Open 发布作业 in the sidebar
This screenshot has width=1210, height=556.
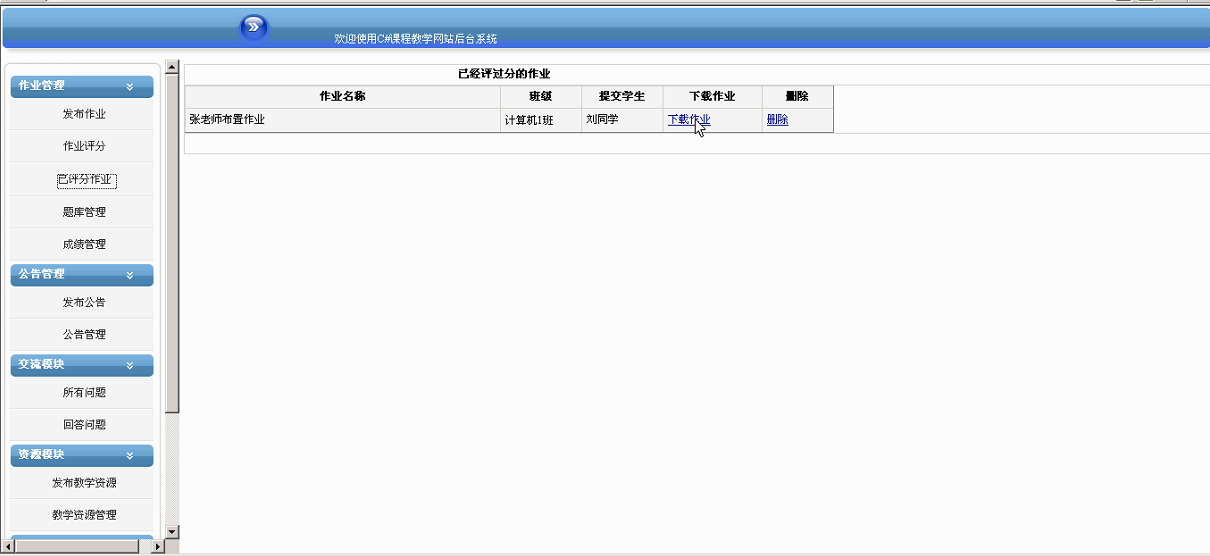pyautogui.click(x=84, y=114)
